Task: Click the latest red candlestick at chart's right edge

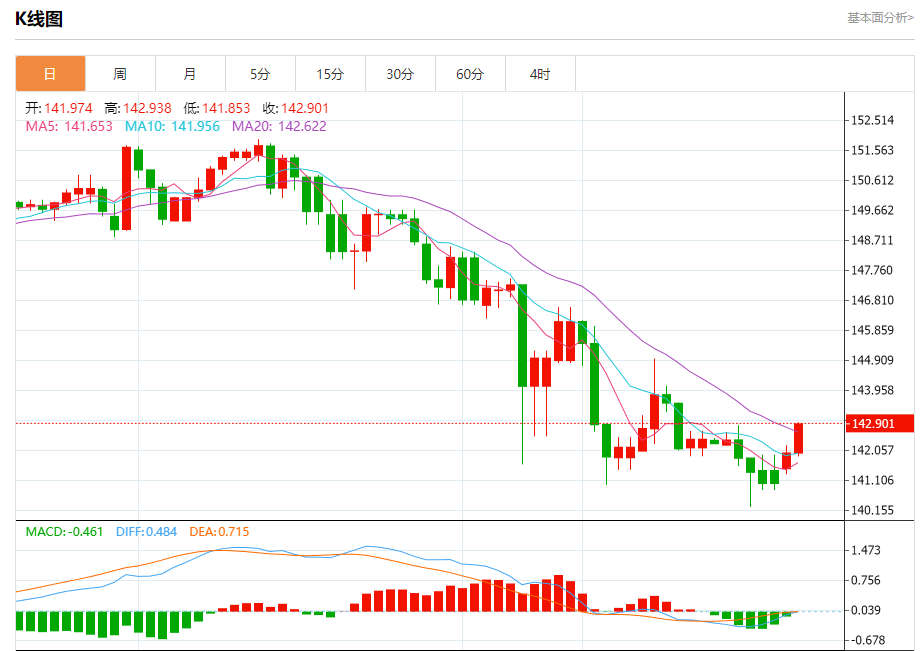Action: tap(799, 438)
